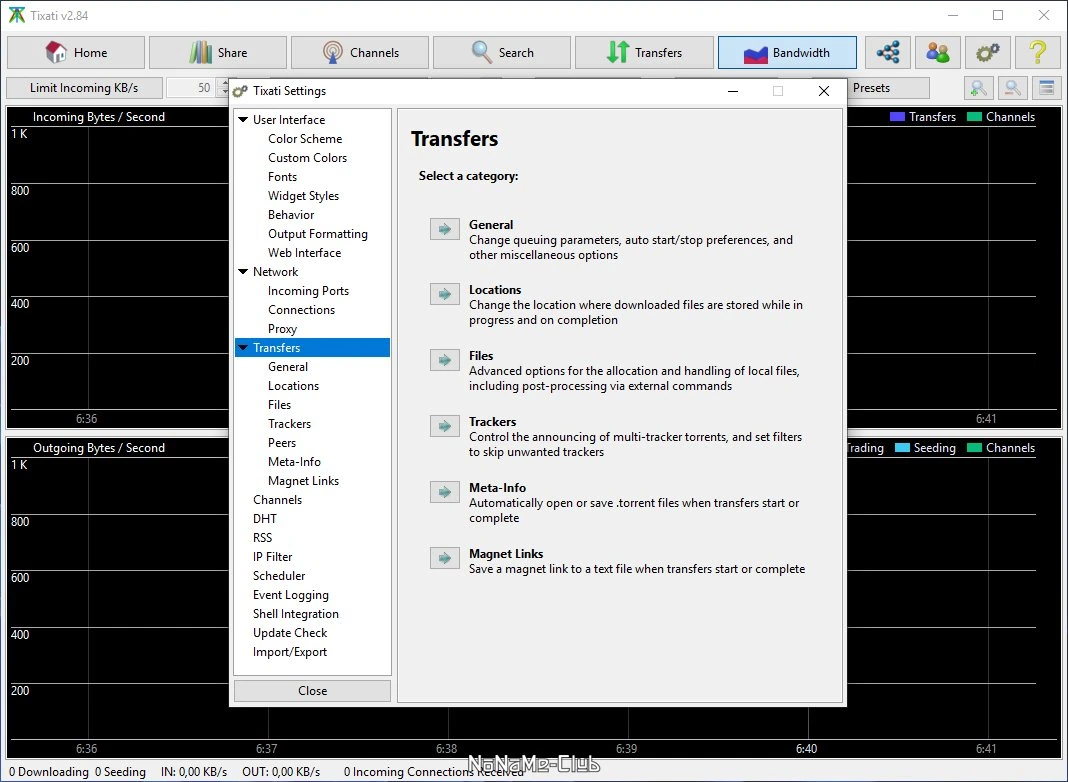Open Incoming Ports settings

coord(308,291)
